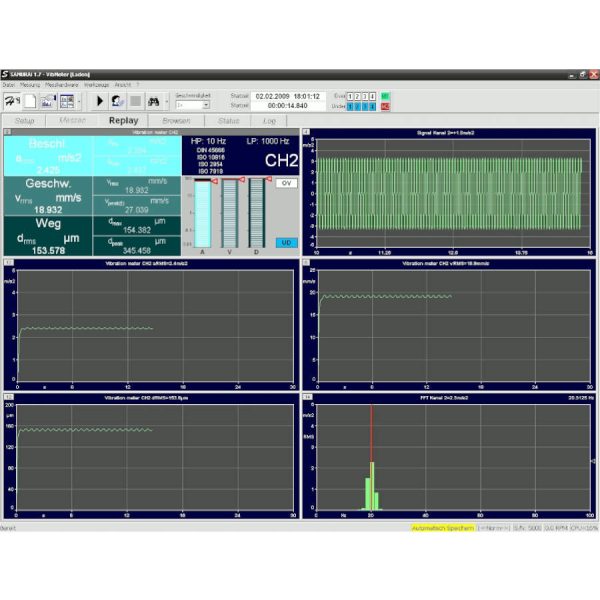Open the Datei menu
600x600 pixels.
(8, 85)
